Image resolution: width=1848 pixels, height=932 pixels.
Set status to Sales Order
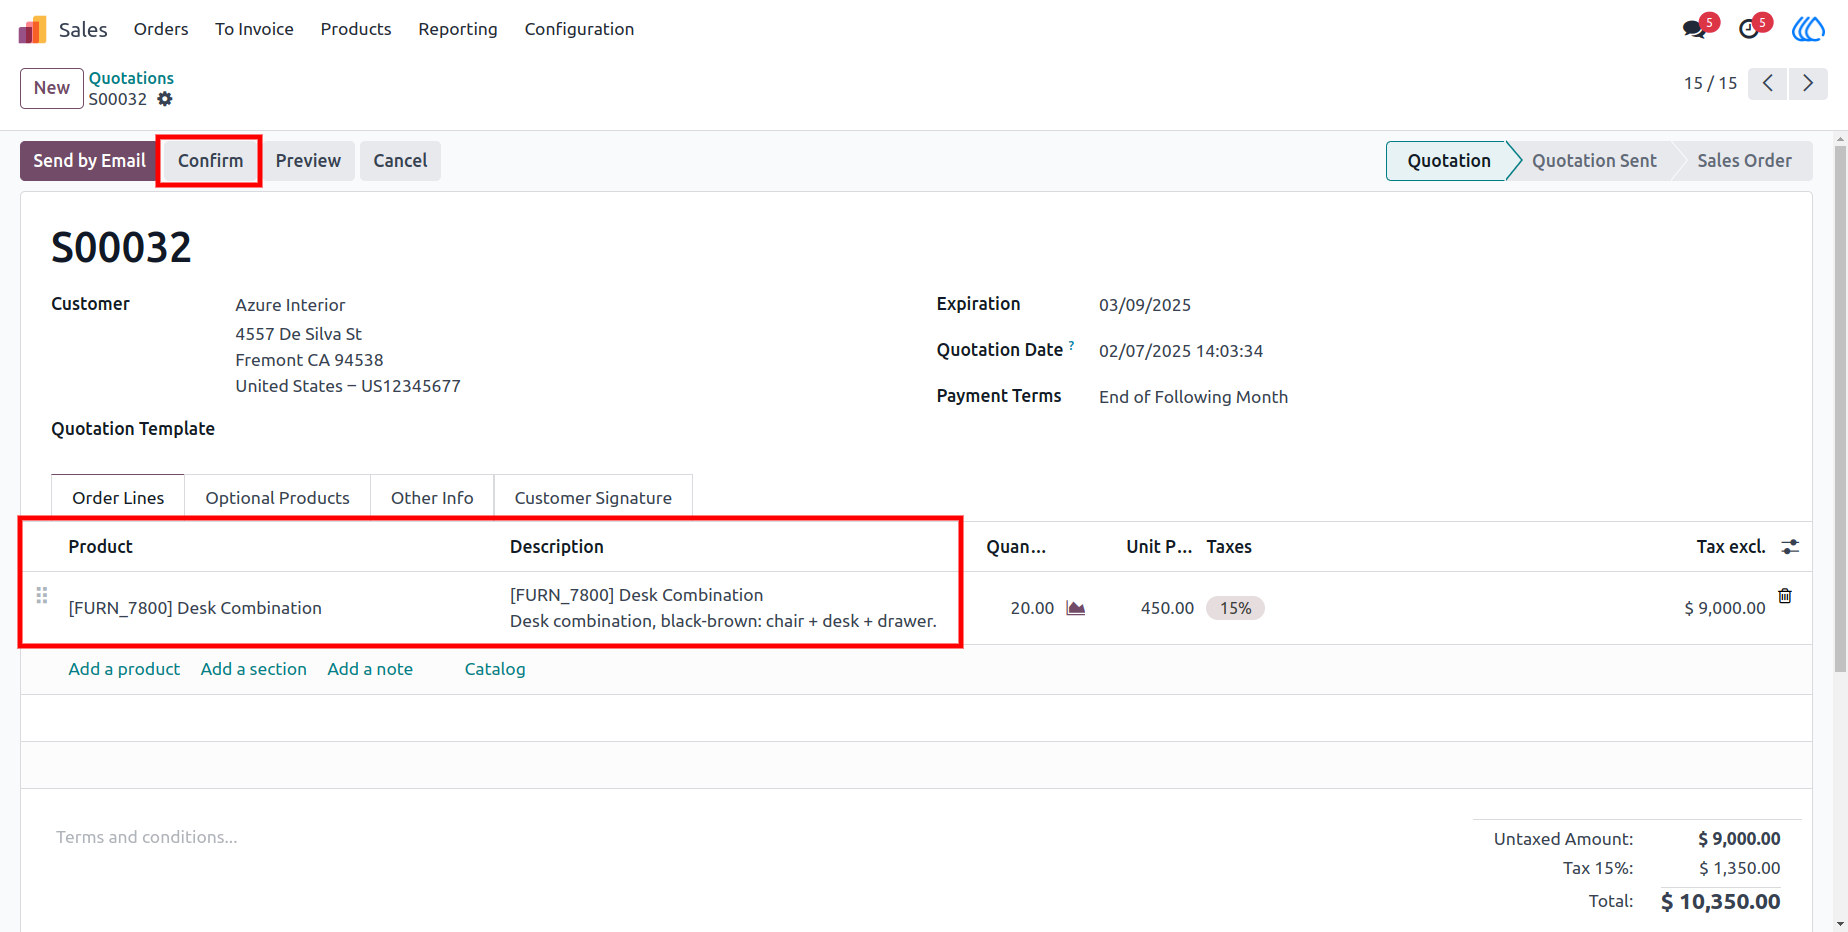pyautogui.click(x=1744, y=161)
